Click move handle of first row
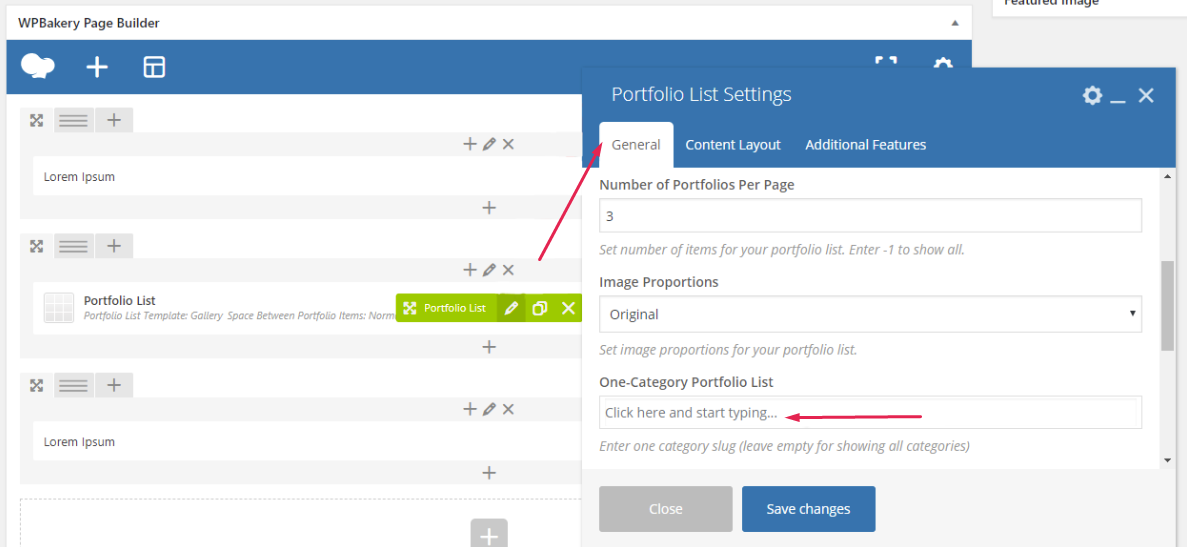 [x=36, y=120]
